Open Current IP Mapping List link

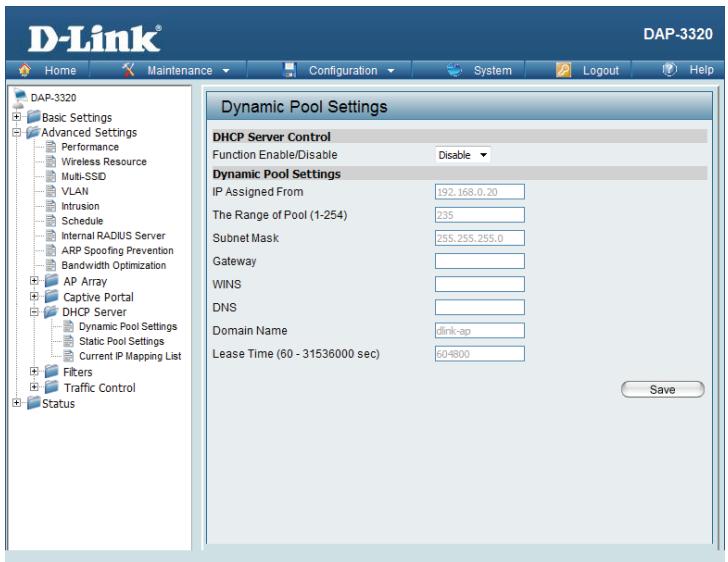[130, 356]
